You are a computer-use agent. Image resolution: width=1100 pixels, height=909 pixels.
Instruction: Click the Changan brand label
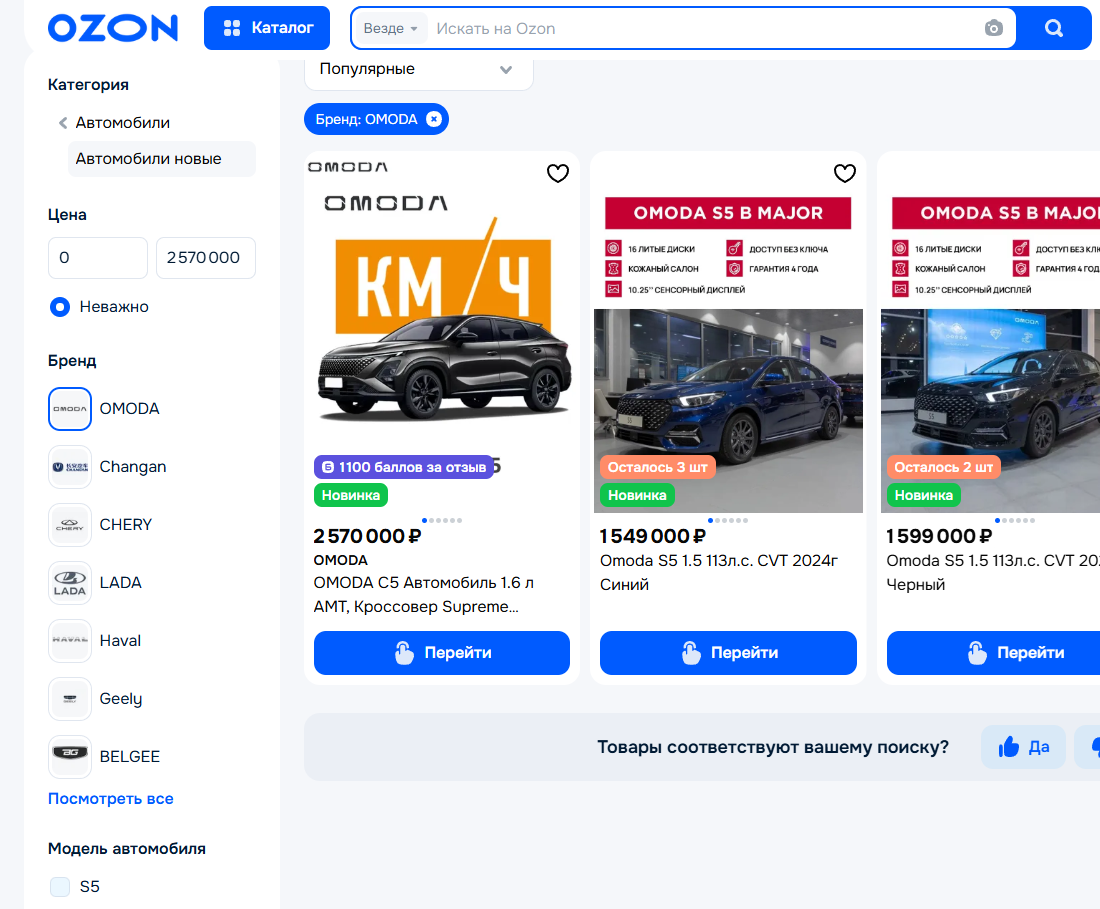pyautogui.click(x=133, y=467)
